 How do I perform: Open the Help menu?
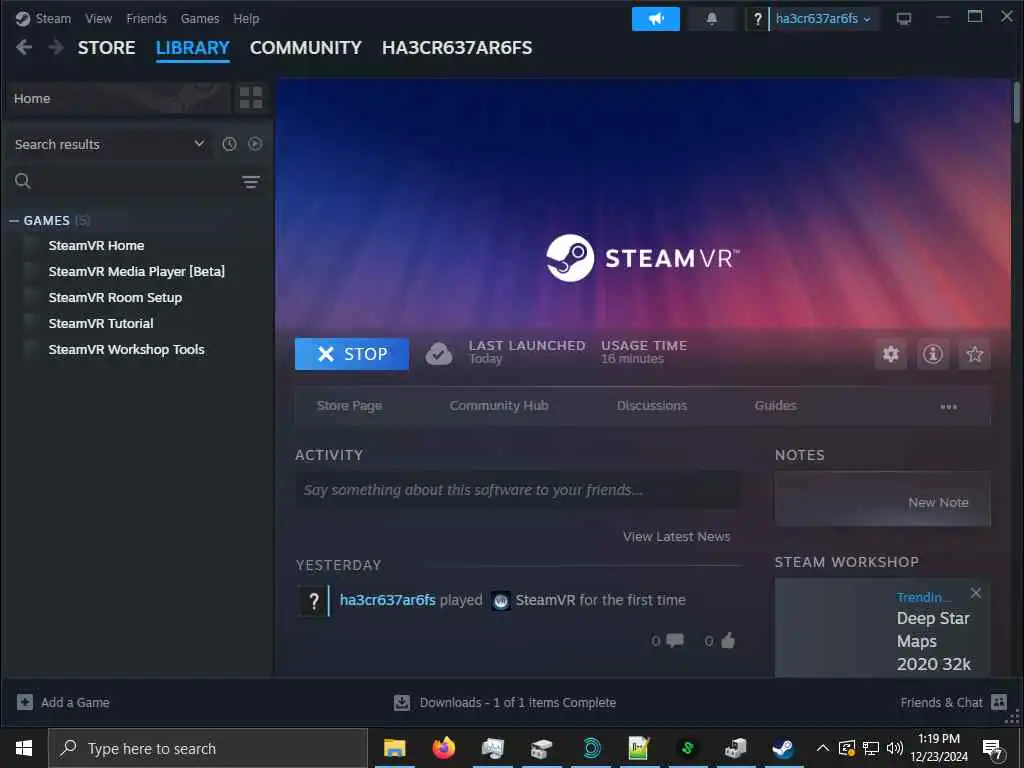(246, 18)
